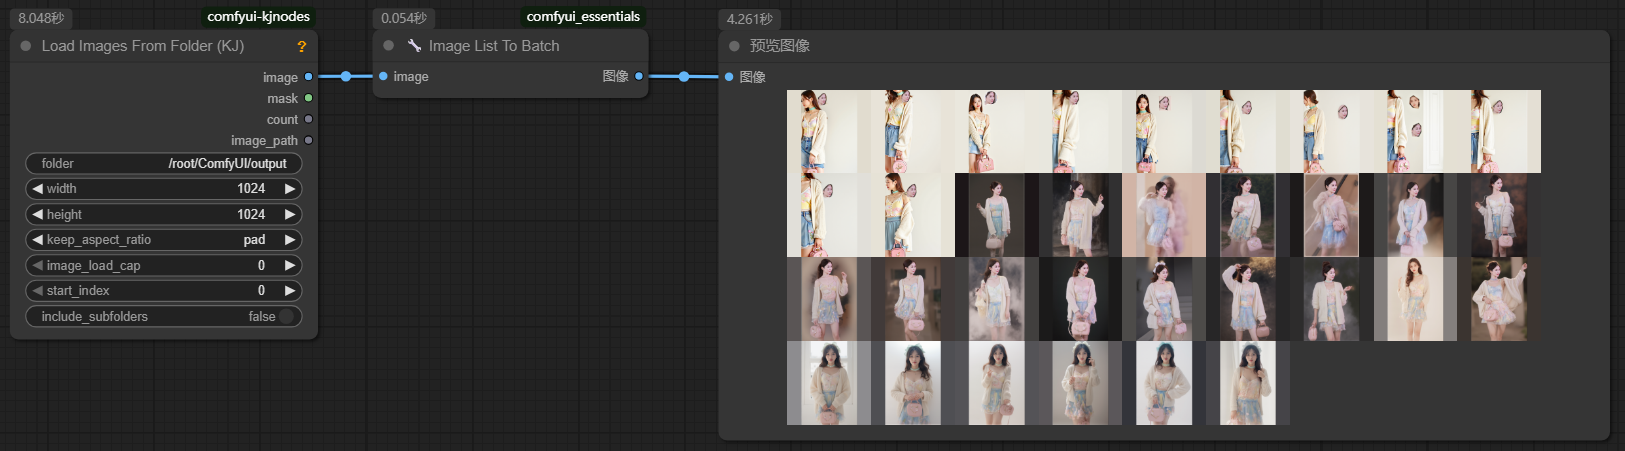This screenshot has width=1625, height=451.
Task: Collapse the Image List To Batch node dot
Action: pos(389,46)
